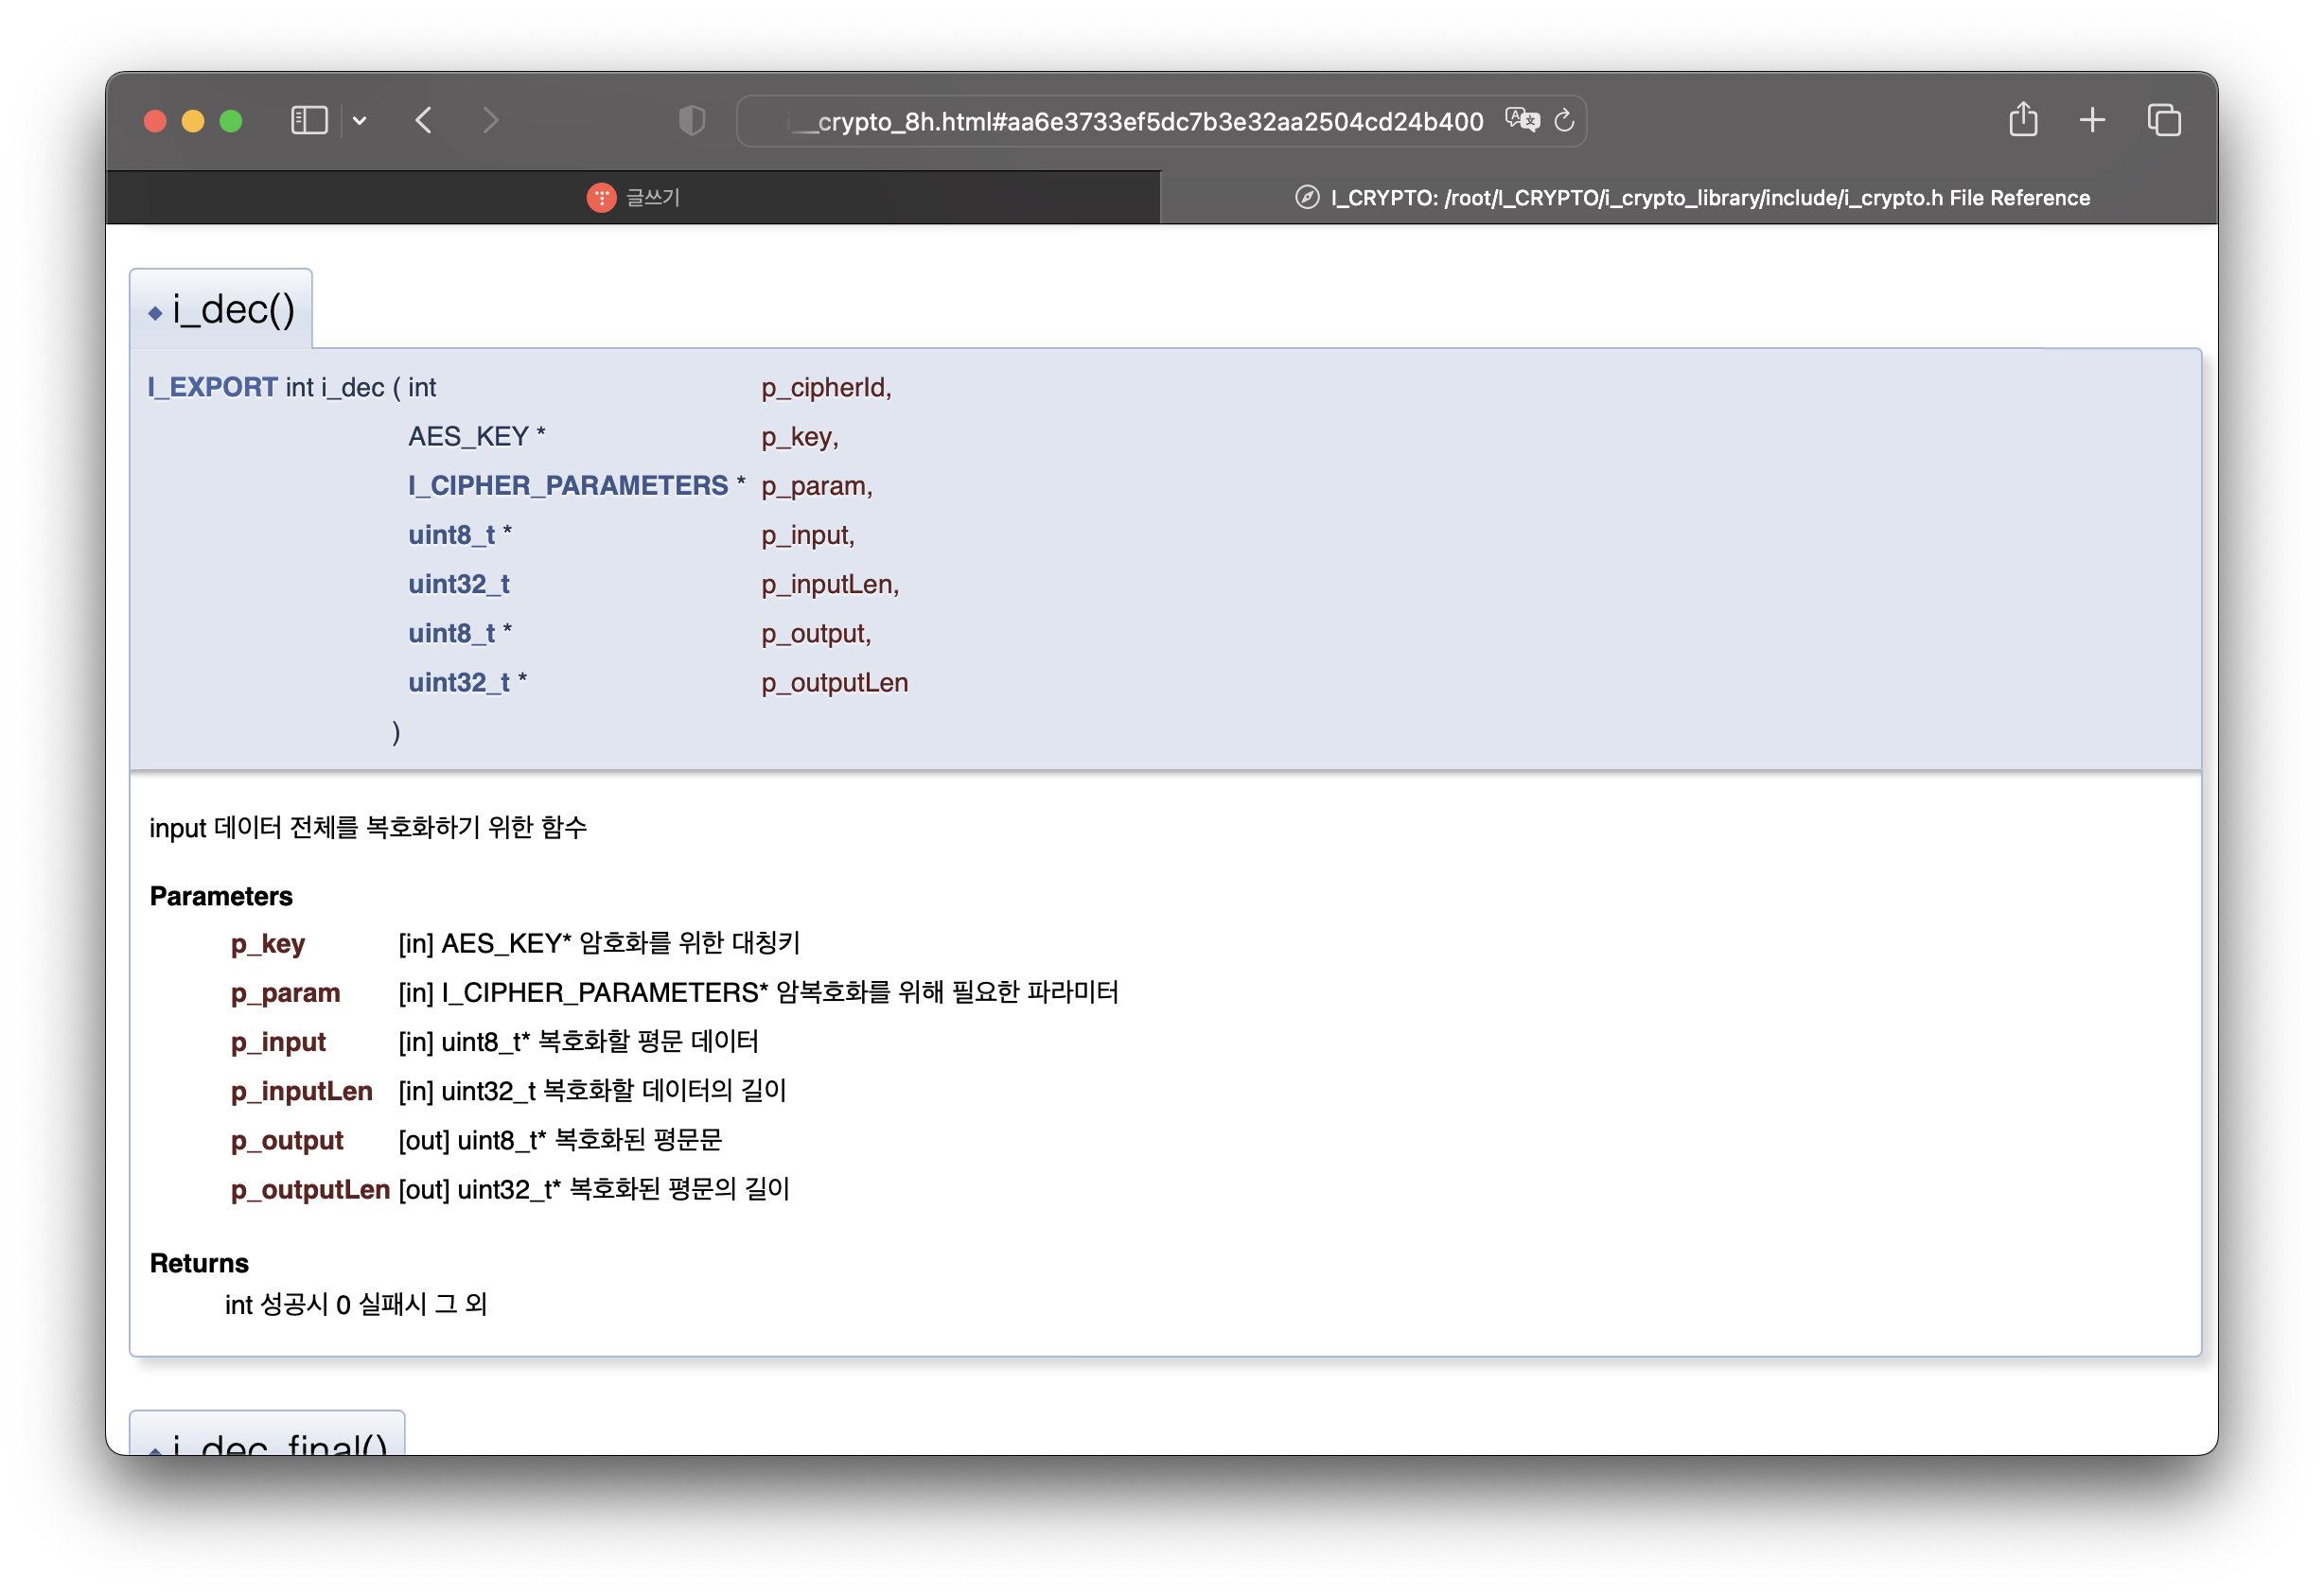Click the uint32_t link beside p_inputLen

tap(458, 584)
